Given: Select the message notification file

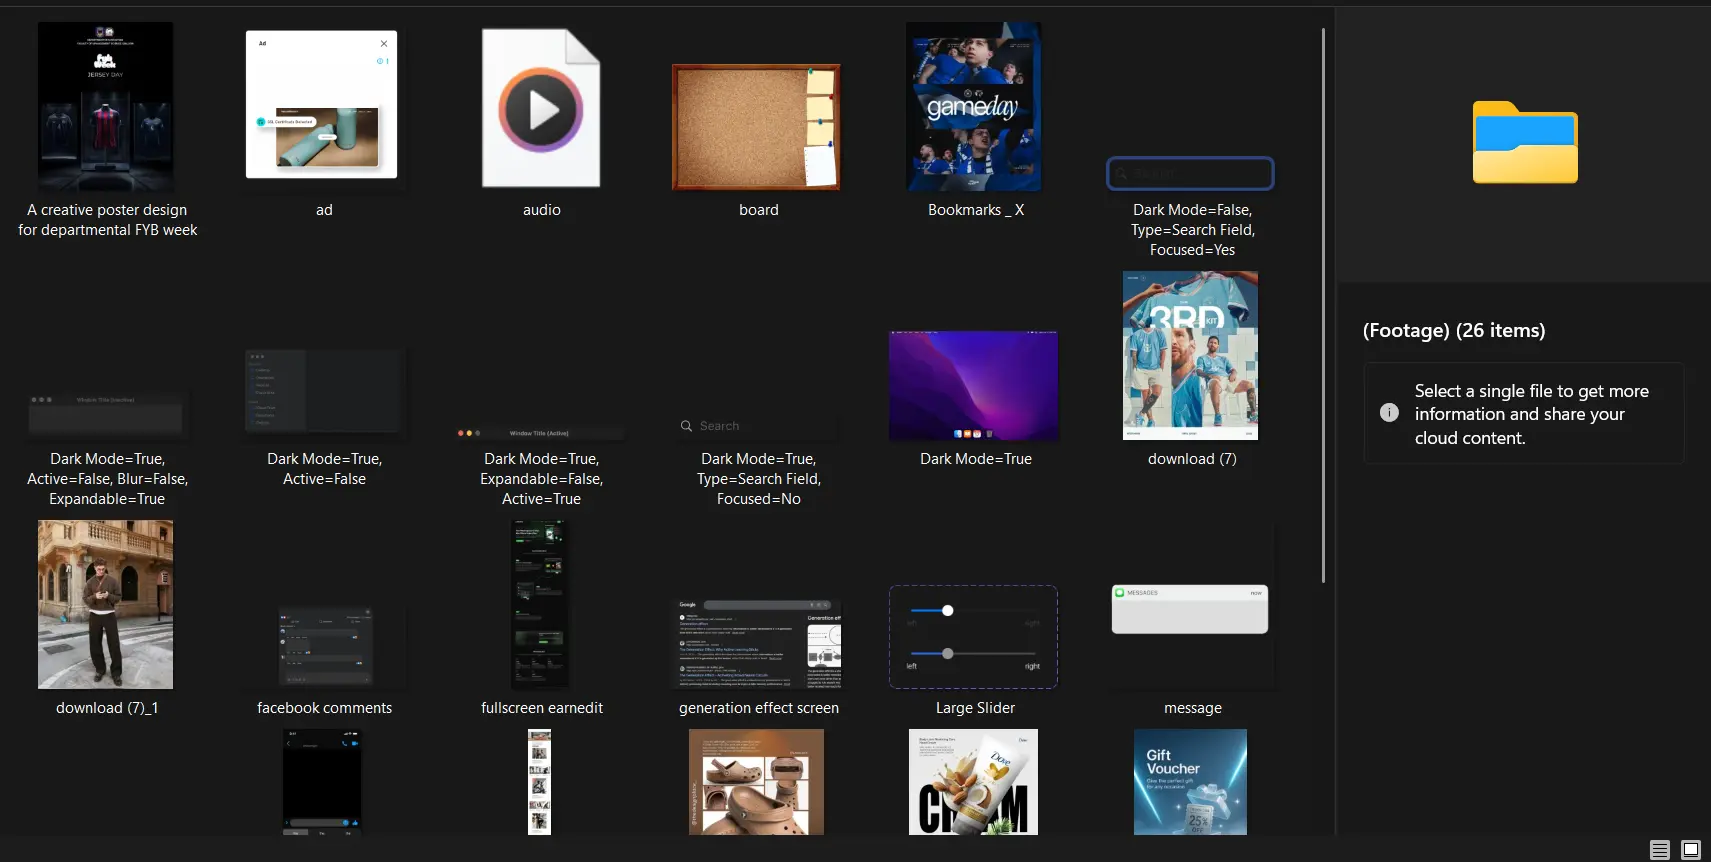Looking at the screenshot, I should (x=1190, y=609).
